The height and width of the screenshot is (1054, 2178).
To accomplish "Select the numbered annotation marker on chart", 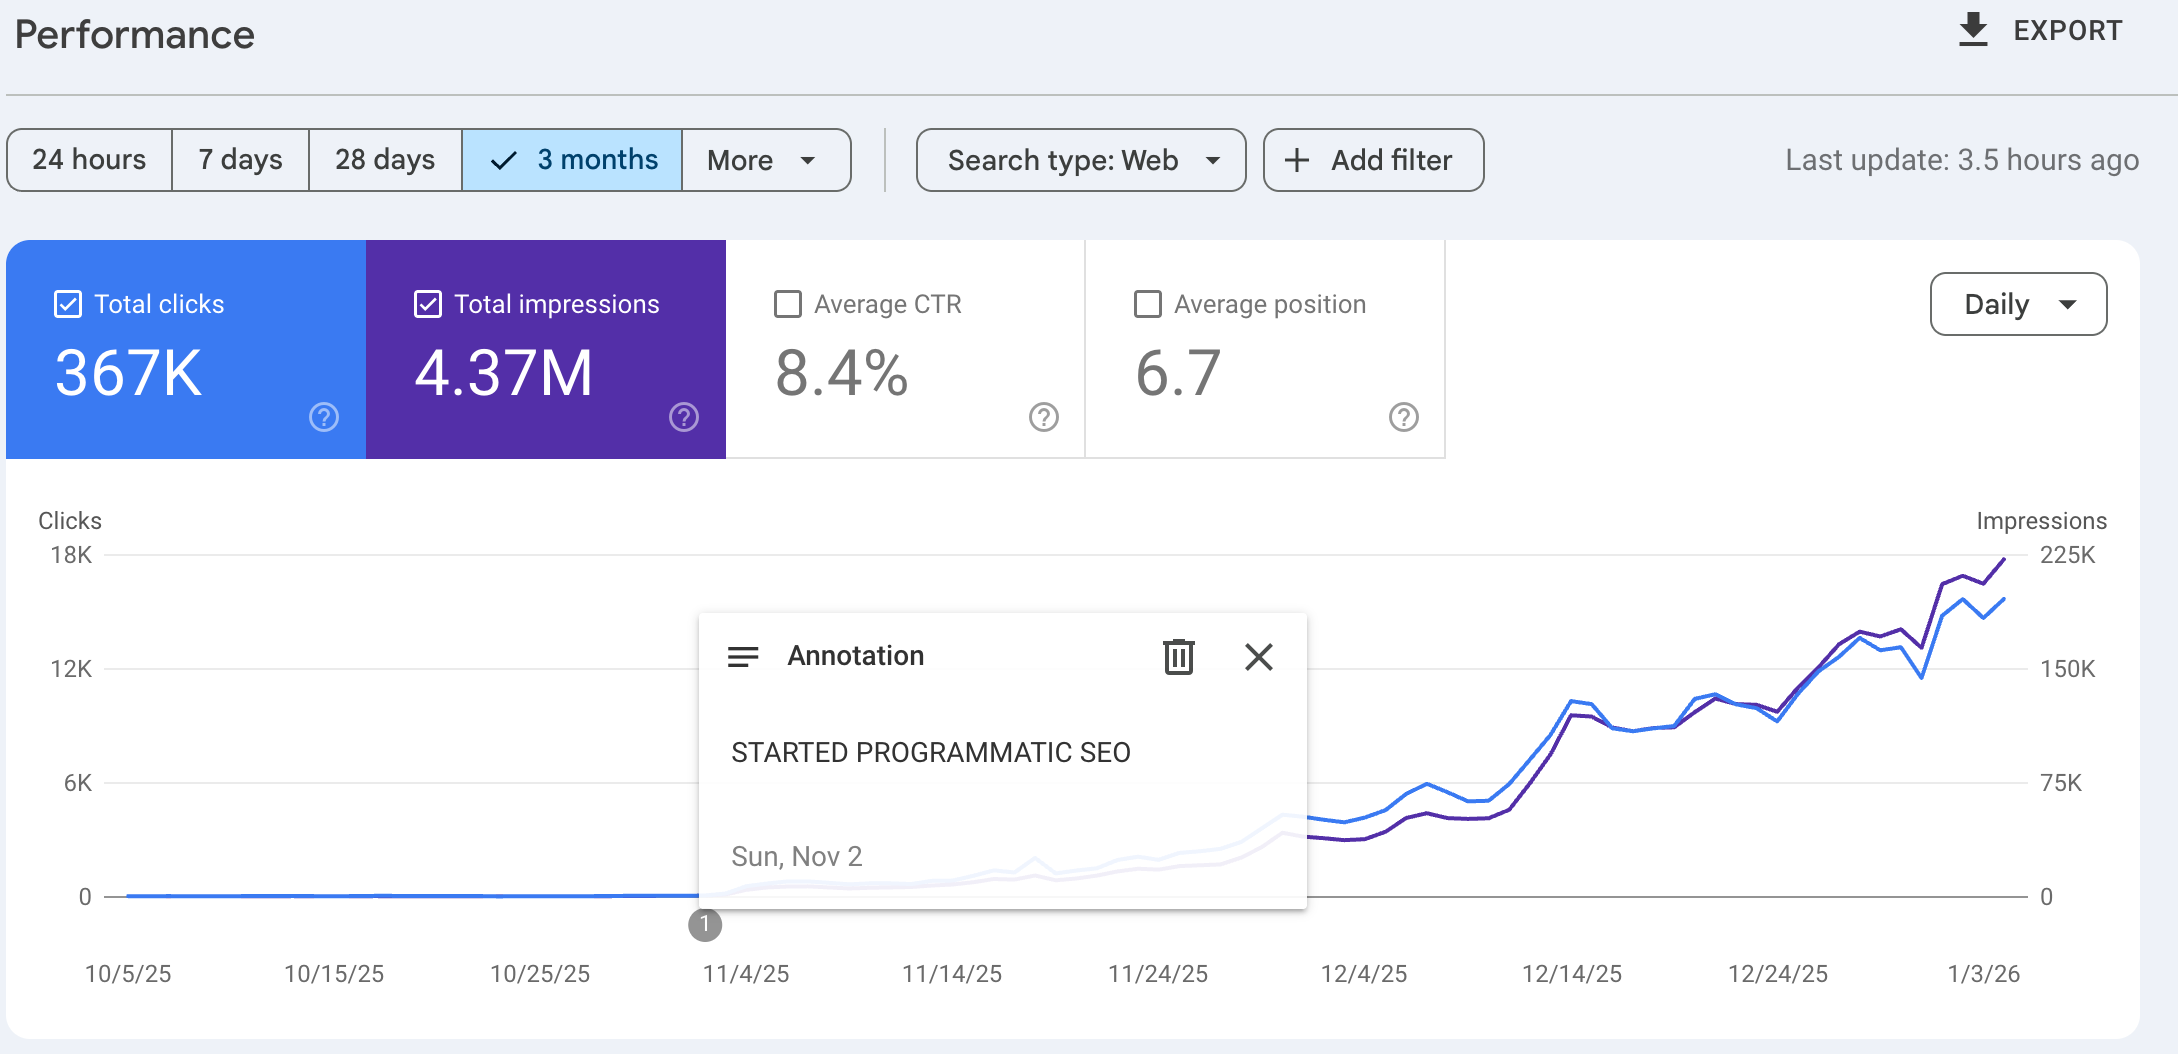I will [705, 925].
